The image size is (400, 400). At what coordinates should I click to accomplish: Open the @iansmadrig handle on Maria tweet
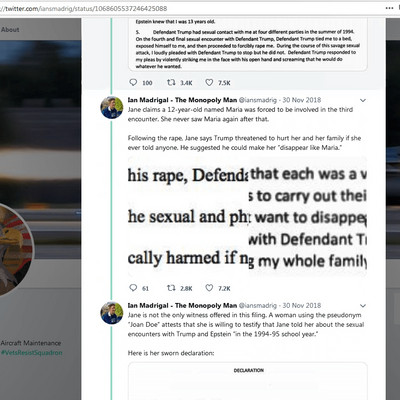click(258, 100)
